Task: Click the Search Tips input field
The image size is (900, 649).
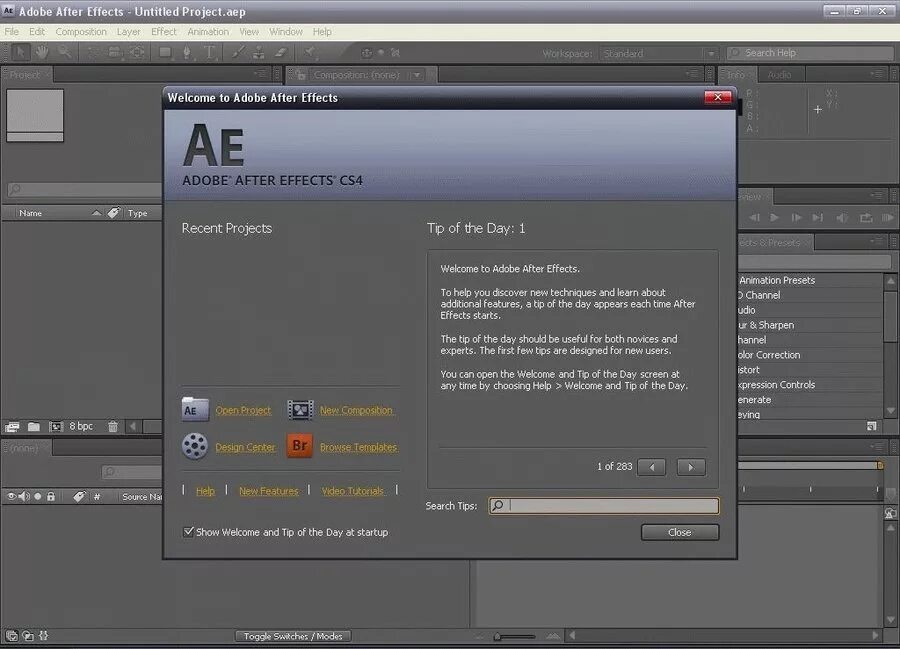Action: pos(603,506)
